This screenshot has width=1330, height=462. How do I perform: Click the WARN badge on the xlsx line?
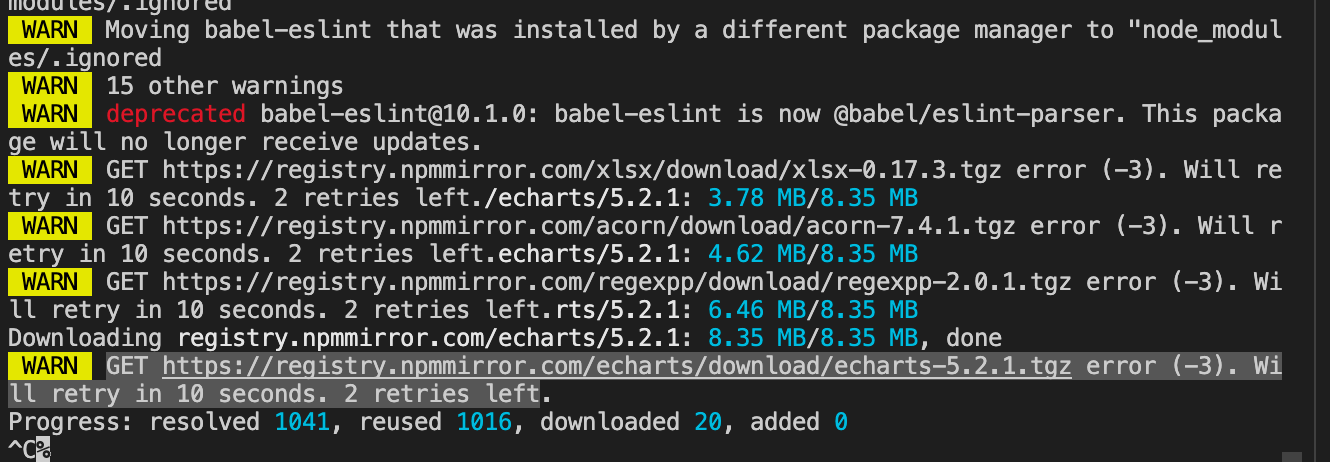(50, 171)
